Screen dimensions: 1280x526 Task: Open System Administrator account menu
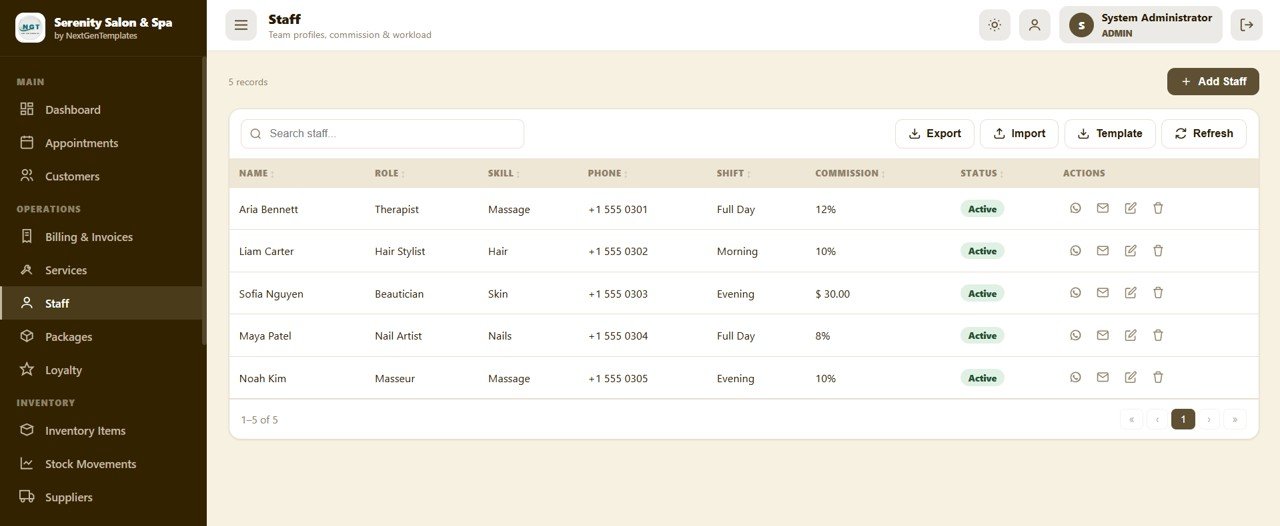(x=1141, y=25)
